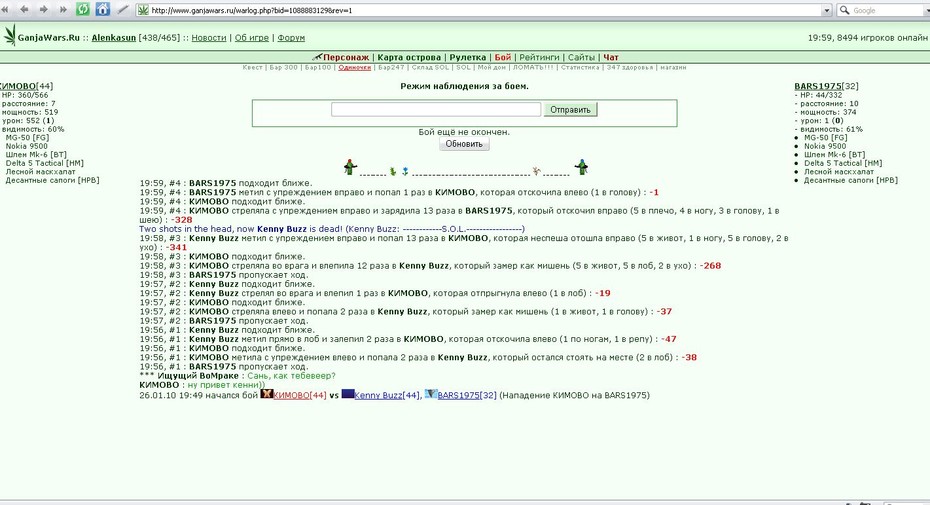
Task: Click the -341 damage value
Action: [176, 247]
